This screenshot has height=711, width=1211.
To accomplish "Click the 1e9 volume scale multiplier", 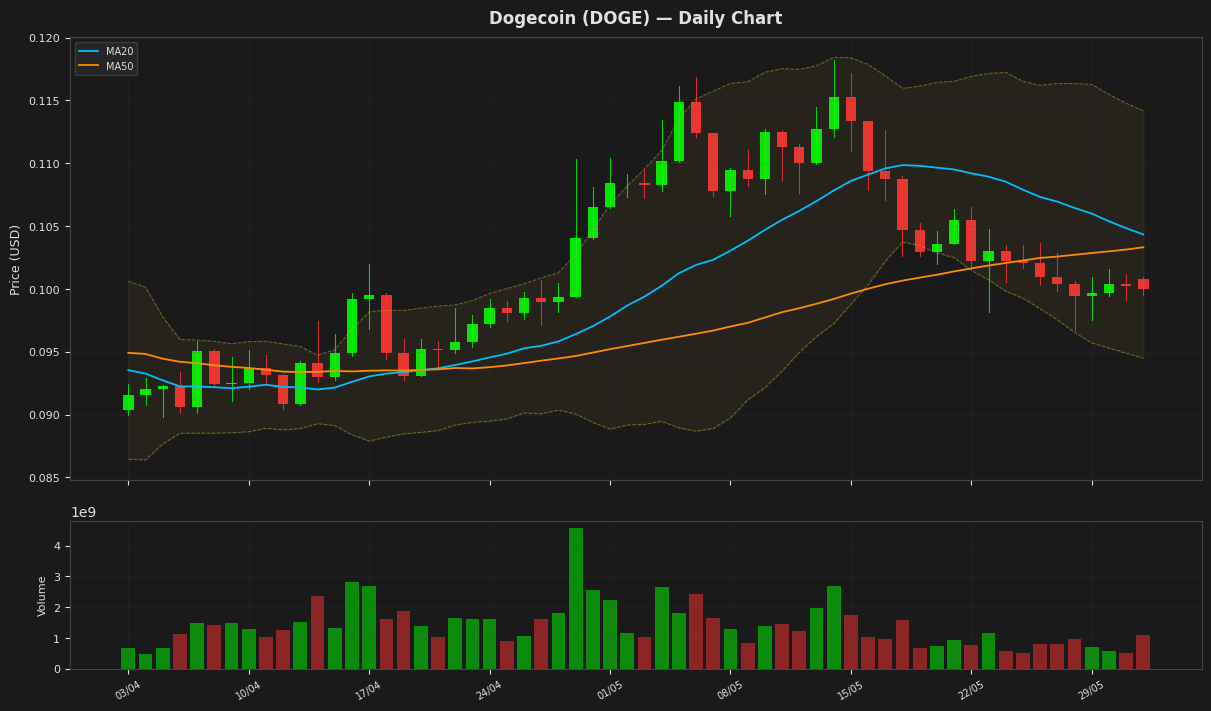I will (x=83, y=512).
